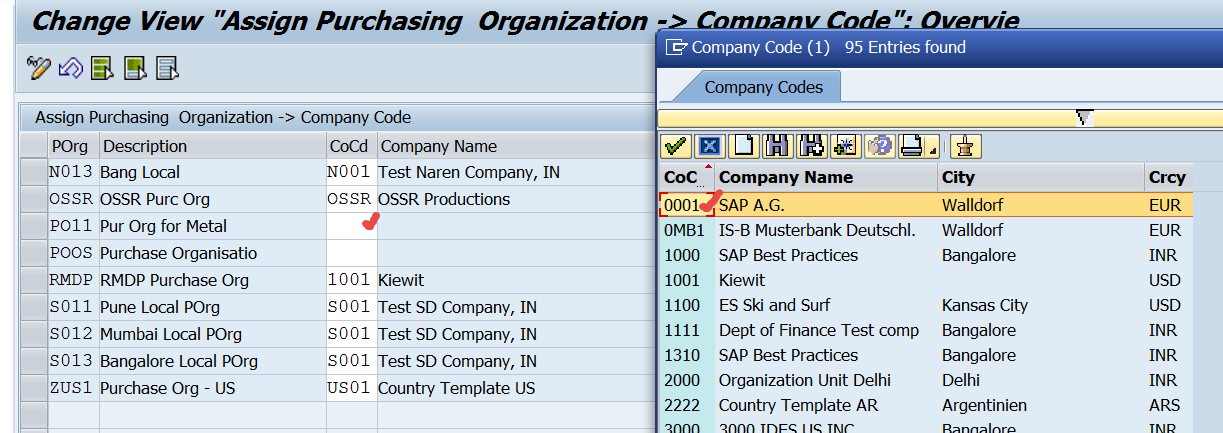Click the popup Company Name column header

(826, 177)
